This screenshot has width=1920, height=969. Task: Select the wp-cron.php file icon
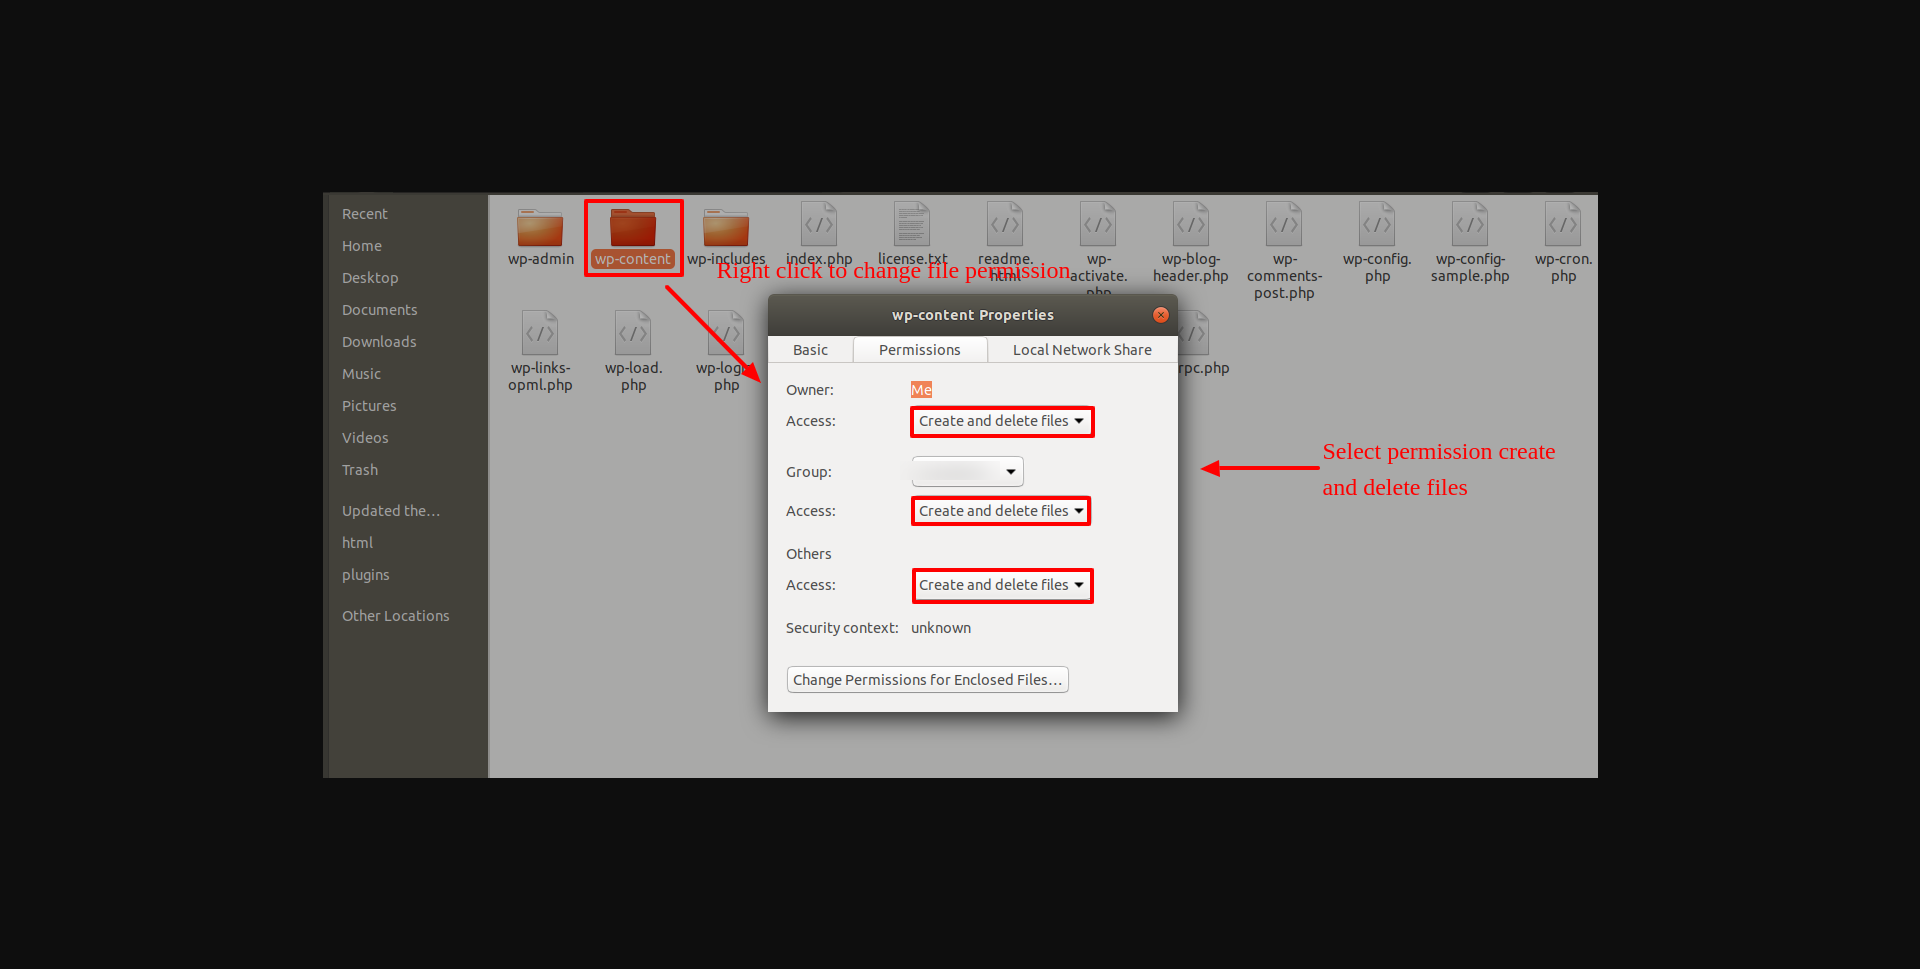click(1563, 224)
